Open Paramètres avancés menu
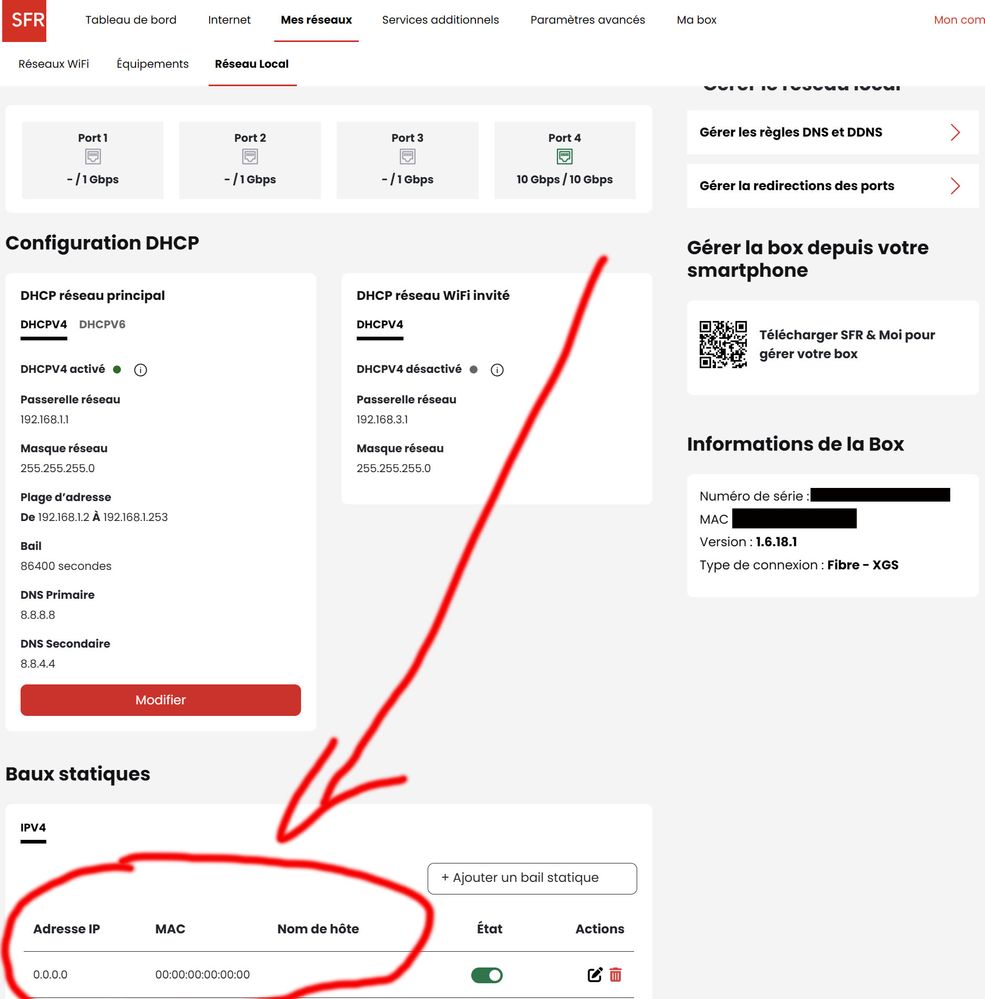Screen dimensions: 985x999 (587, 20)
